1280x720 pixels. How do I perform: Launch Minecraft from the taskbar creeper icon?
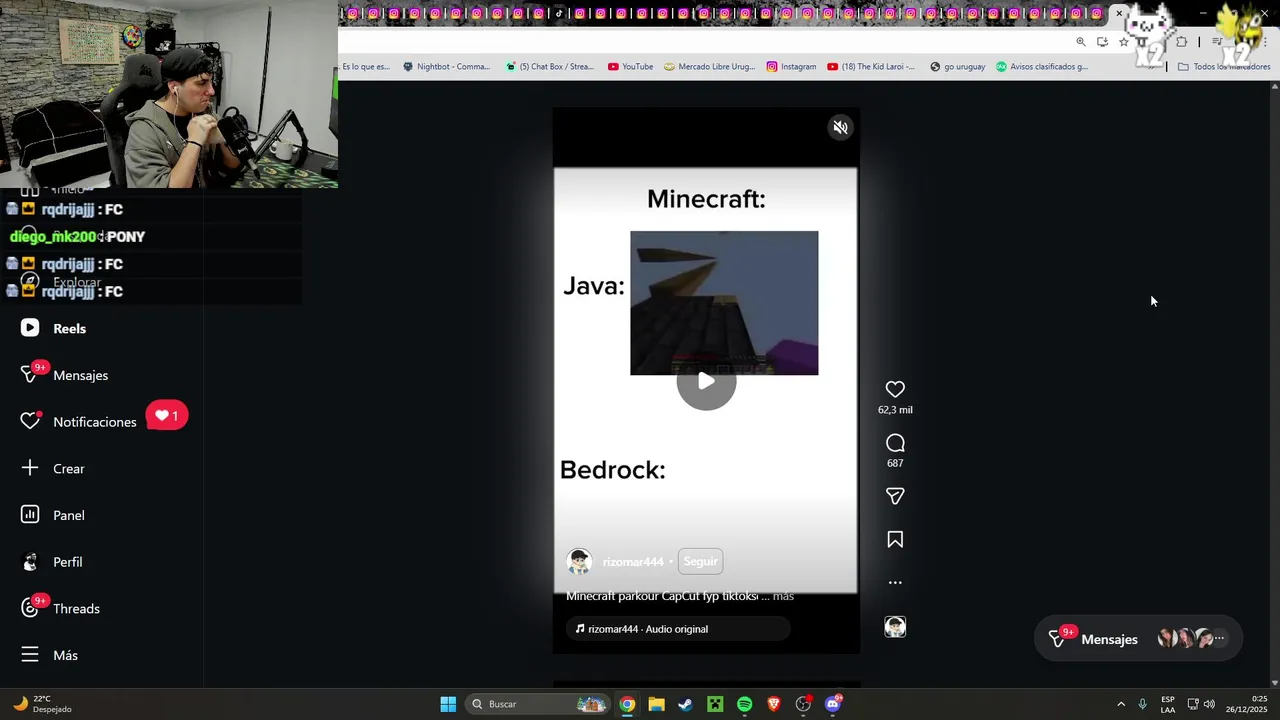click(715, 704)
